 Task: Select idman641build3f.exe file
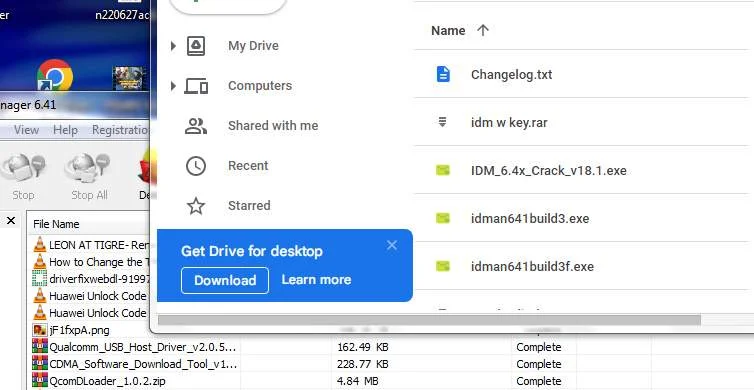(x=532, y=266)
